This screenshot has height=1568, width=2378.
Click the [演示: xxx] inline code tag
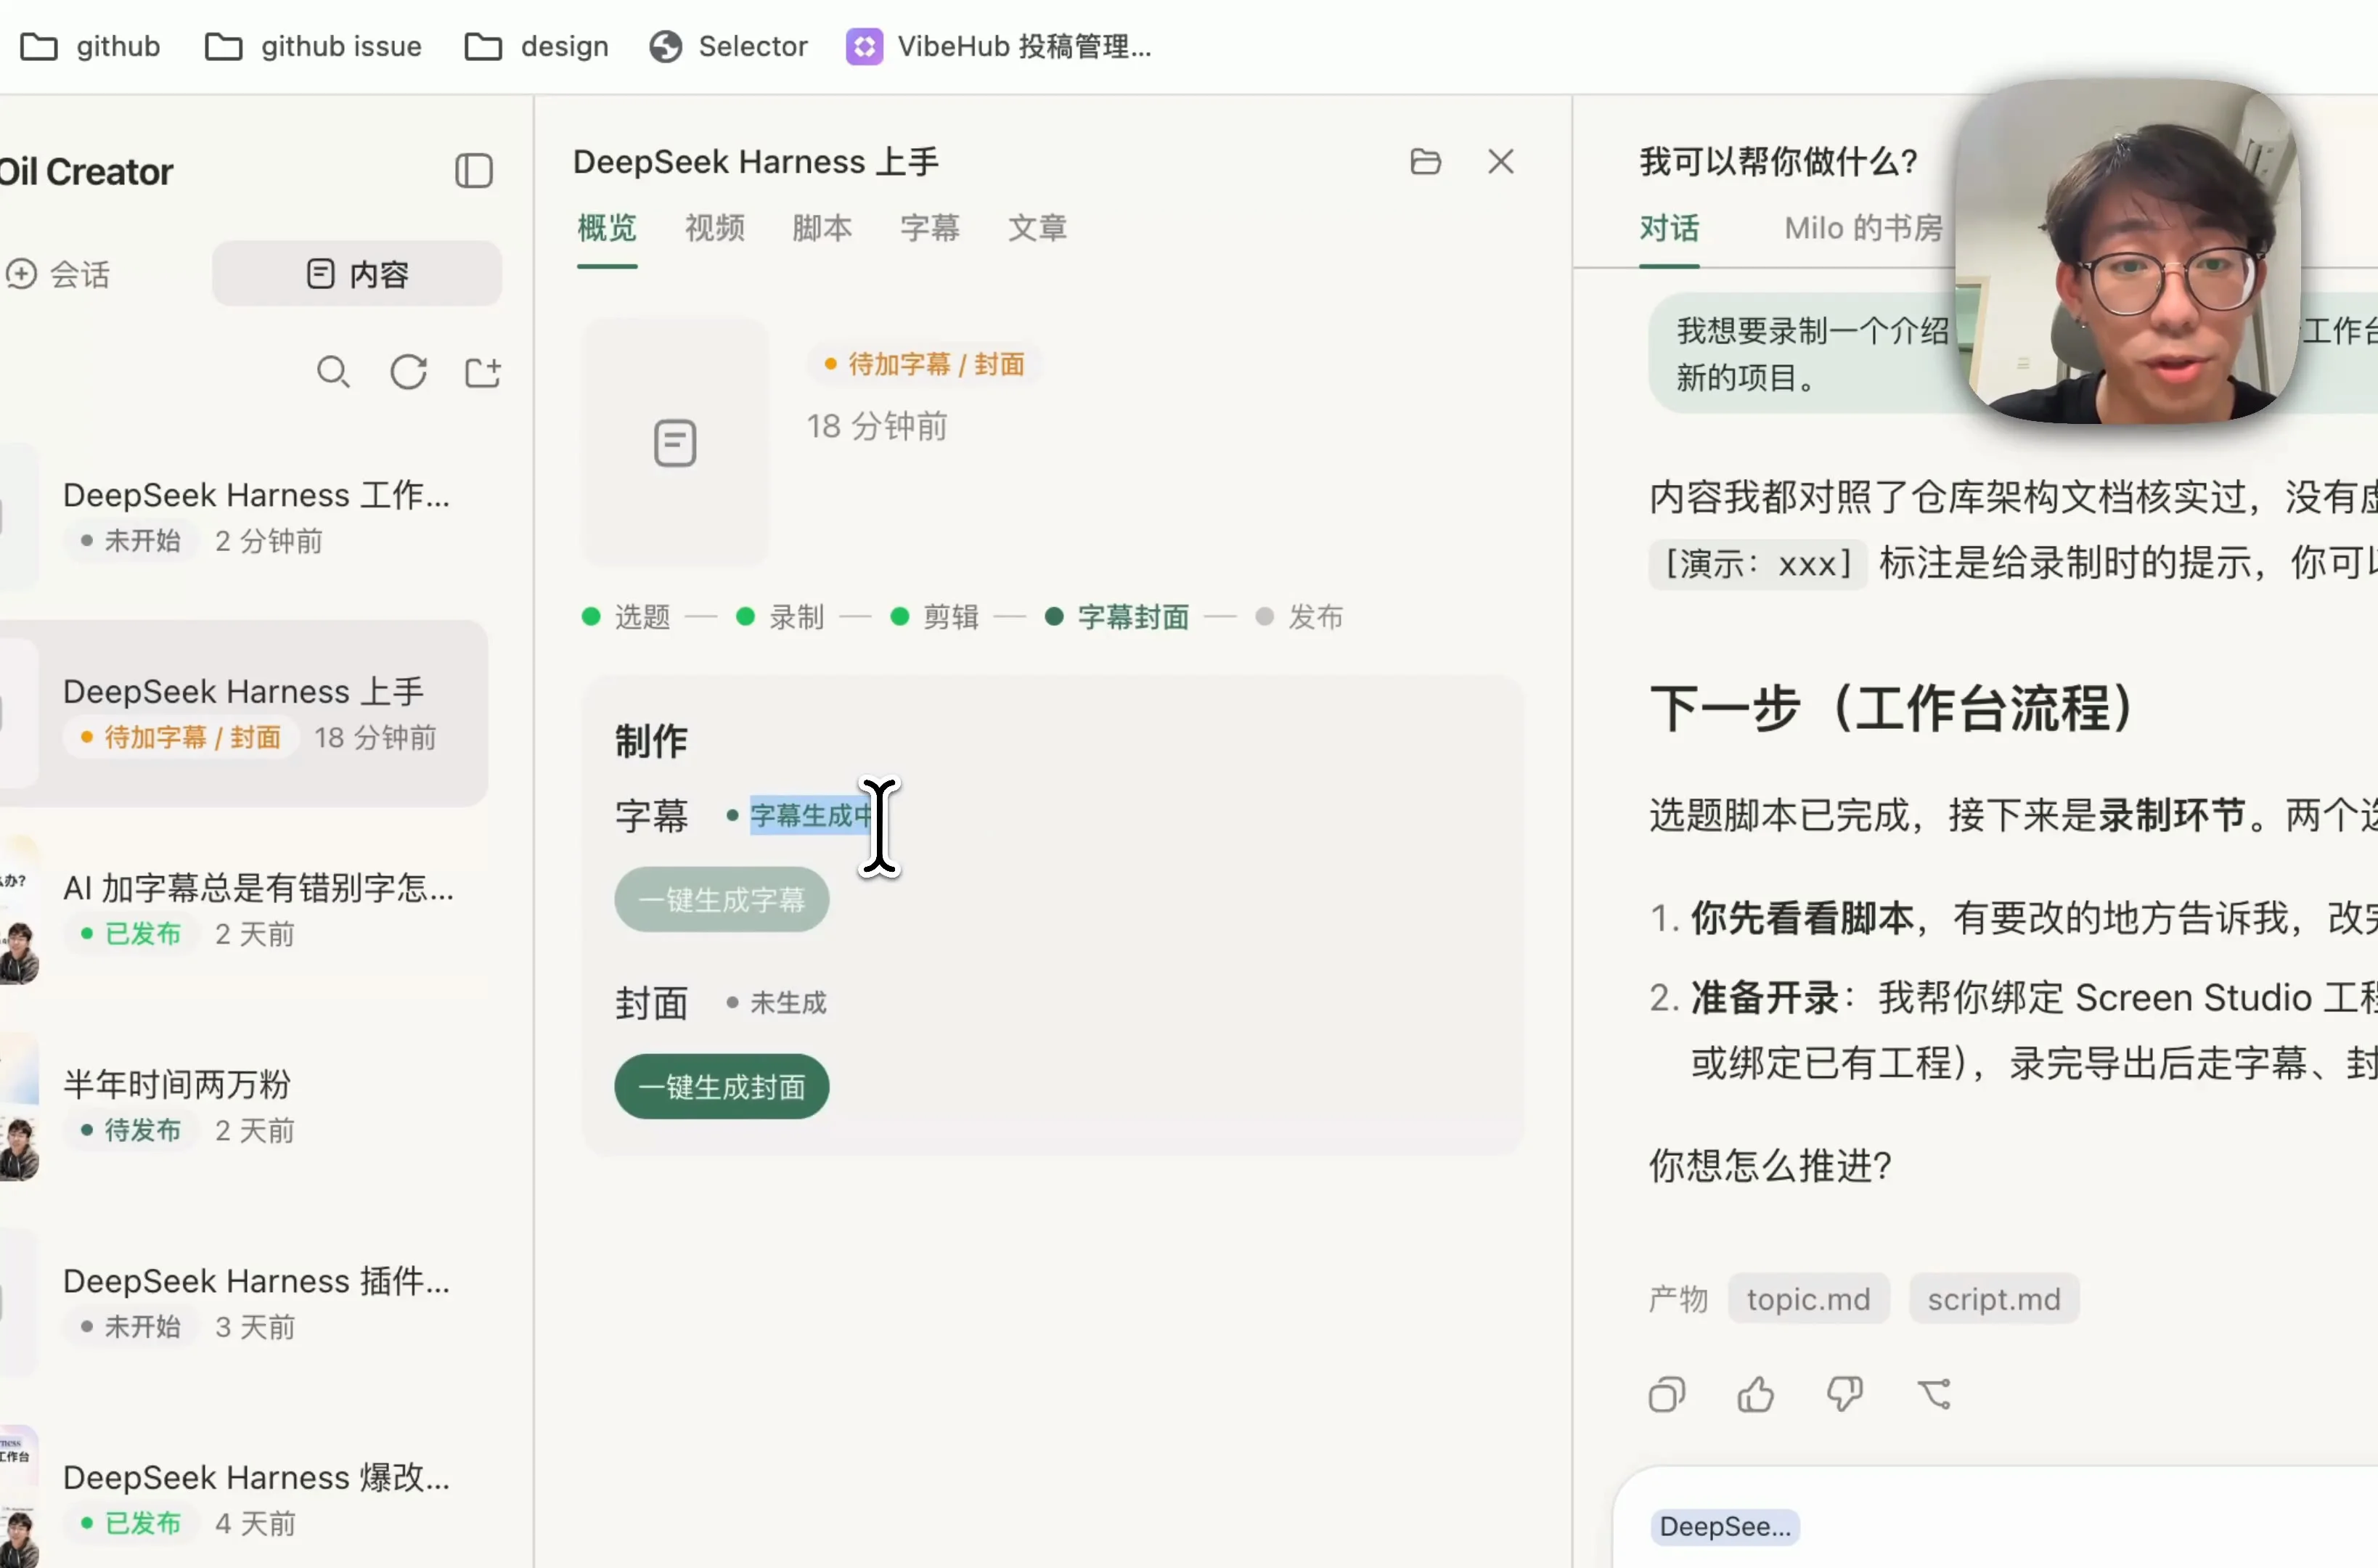tap(1758, 563)
